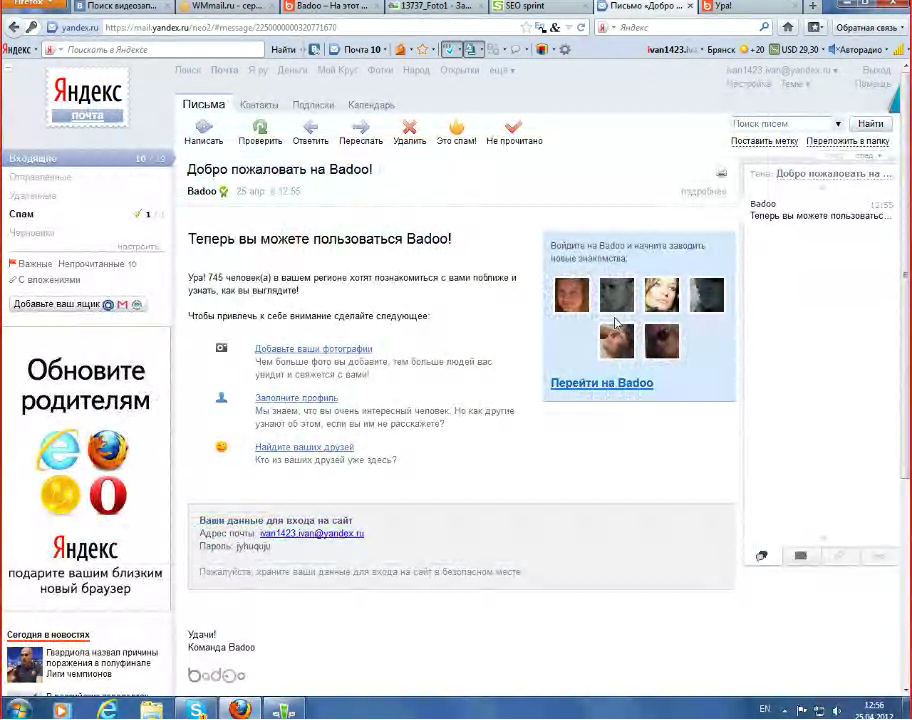Click the verified sender icon beside Badoo
The height and width of the screenshot is (720, 912).
click(x=224, y=191)
